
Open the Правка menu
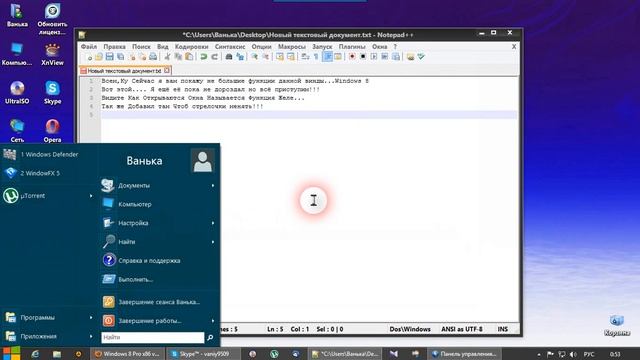[x=114, y=47]
